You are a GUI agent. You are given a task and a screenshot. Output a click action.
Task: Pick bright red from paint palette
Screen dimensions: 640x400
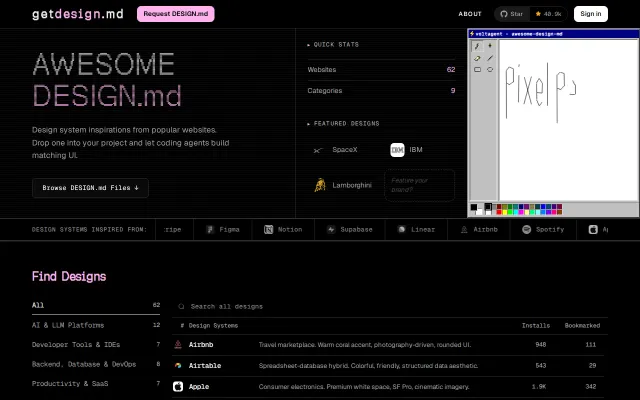[x=499, y=212]
